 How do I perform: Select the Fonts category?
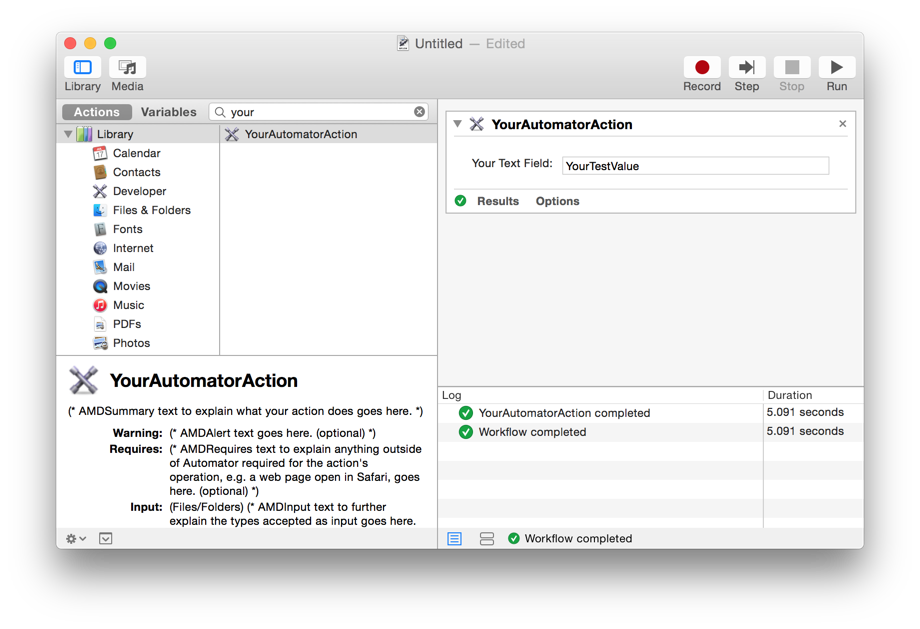tap(128, 229)
